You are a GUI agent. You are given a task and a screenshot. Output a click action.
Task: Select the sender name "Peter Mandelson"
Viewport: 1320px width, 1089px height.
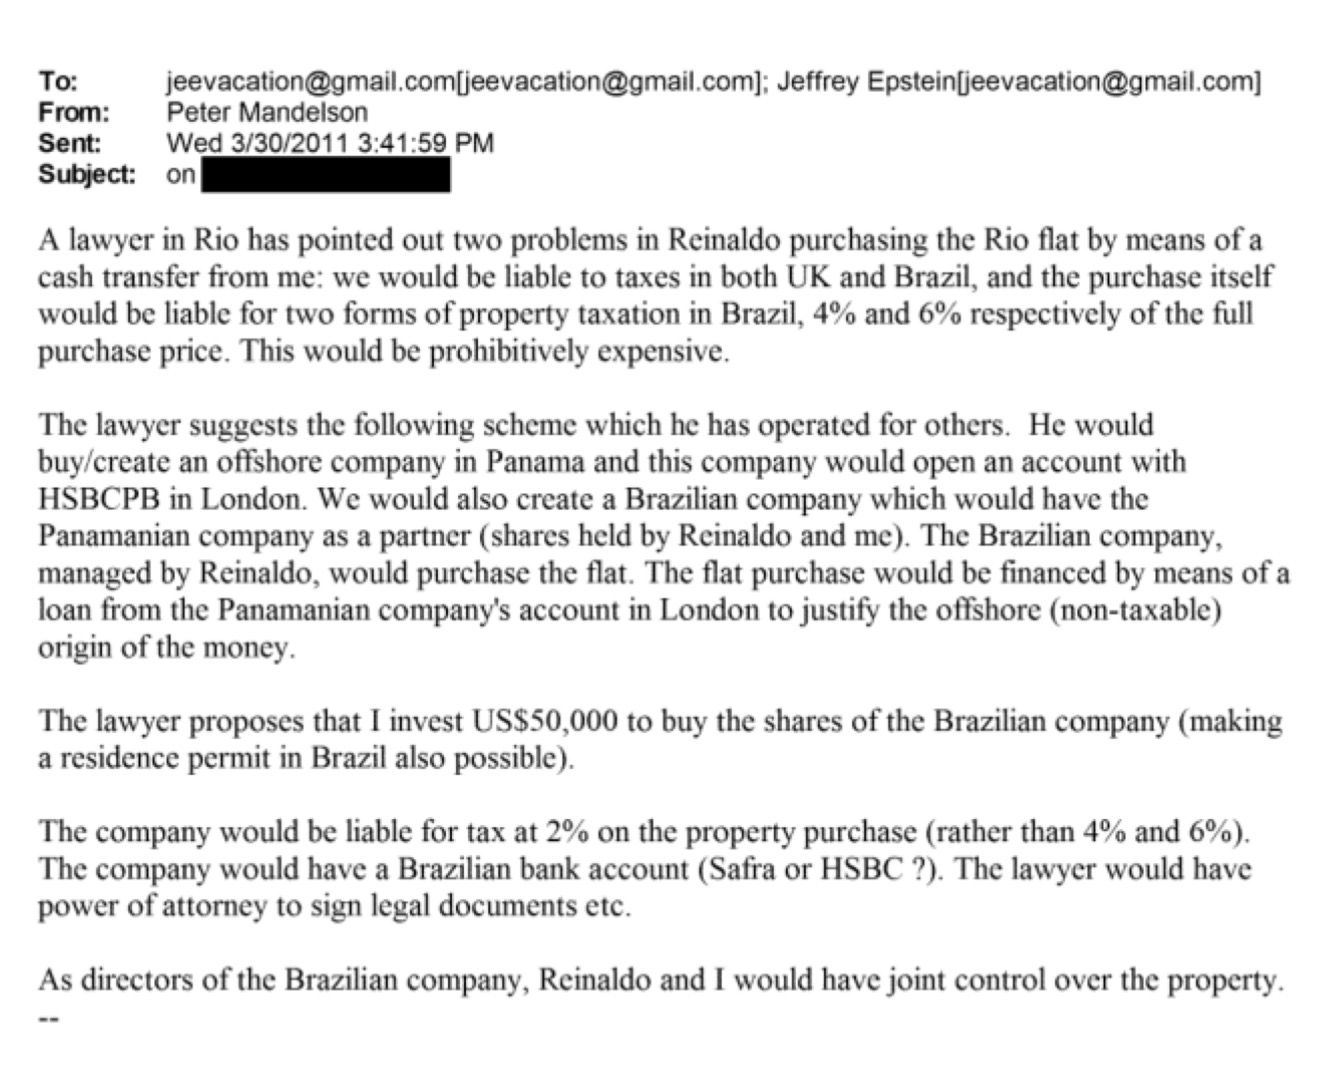267,112
